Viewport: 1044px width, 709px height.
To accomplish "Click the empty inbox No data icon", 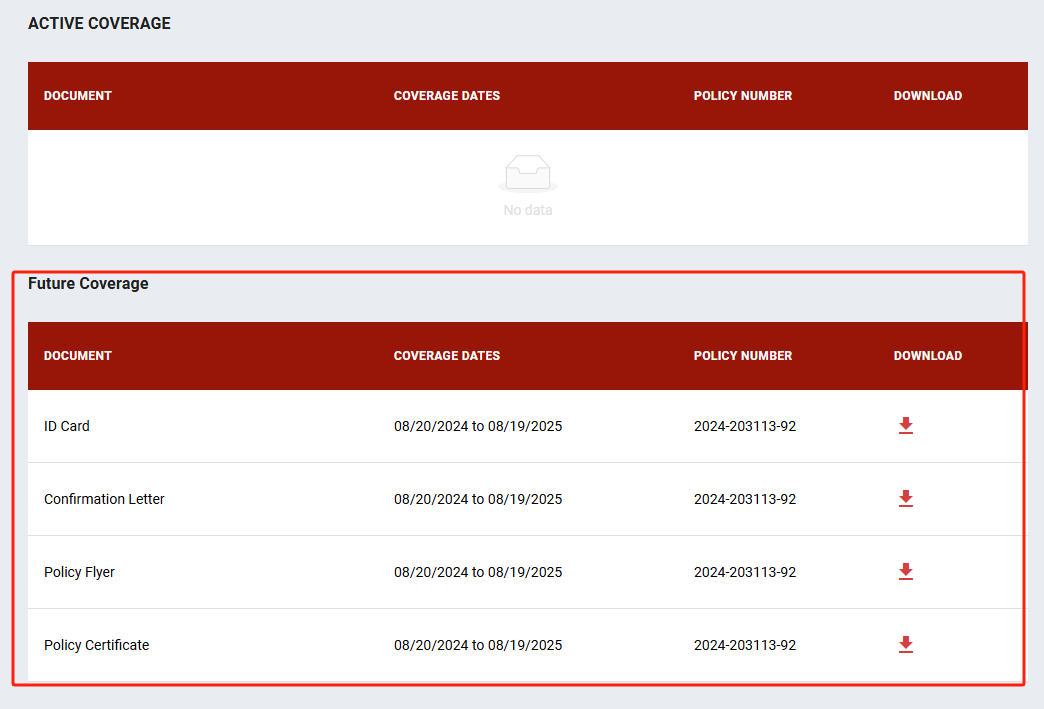I will coord(527,174).
